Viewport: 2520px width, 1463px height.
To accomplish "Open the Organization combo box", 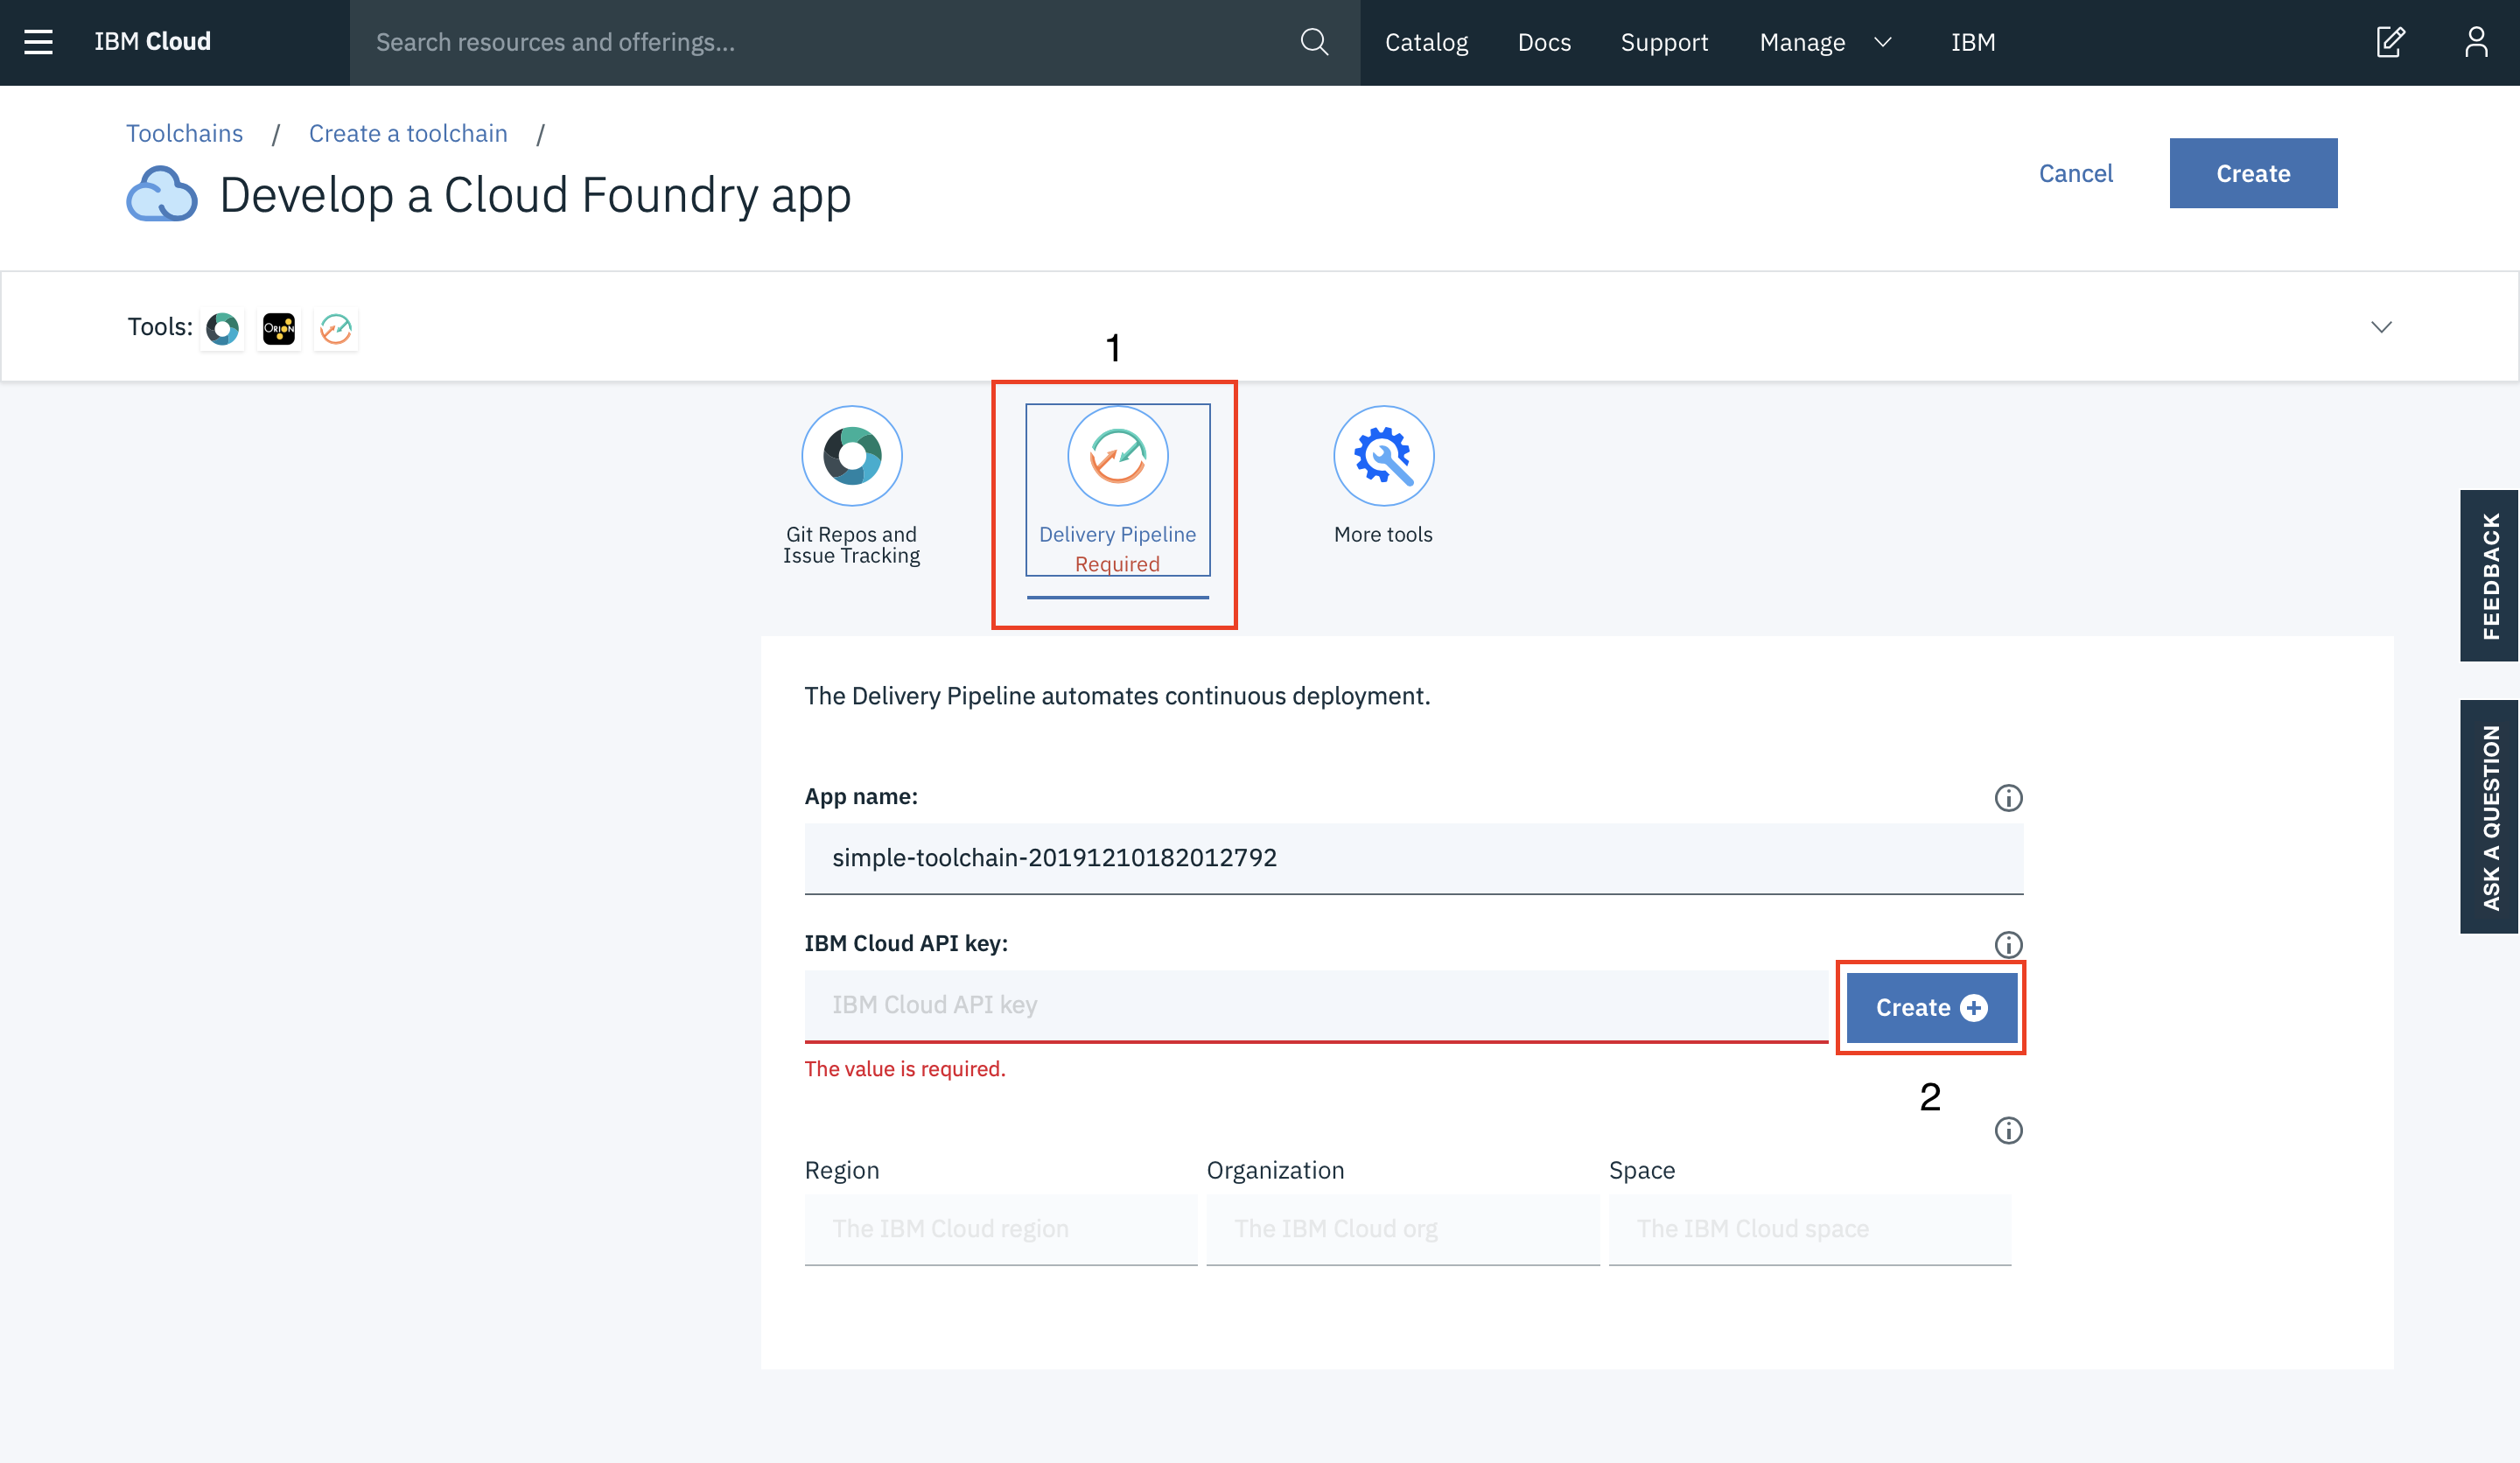I will click(1402, 1229).
